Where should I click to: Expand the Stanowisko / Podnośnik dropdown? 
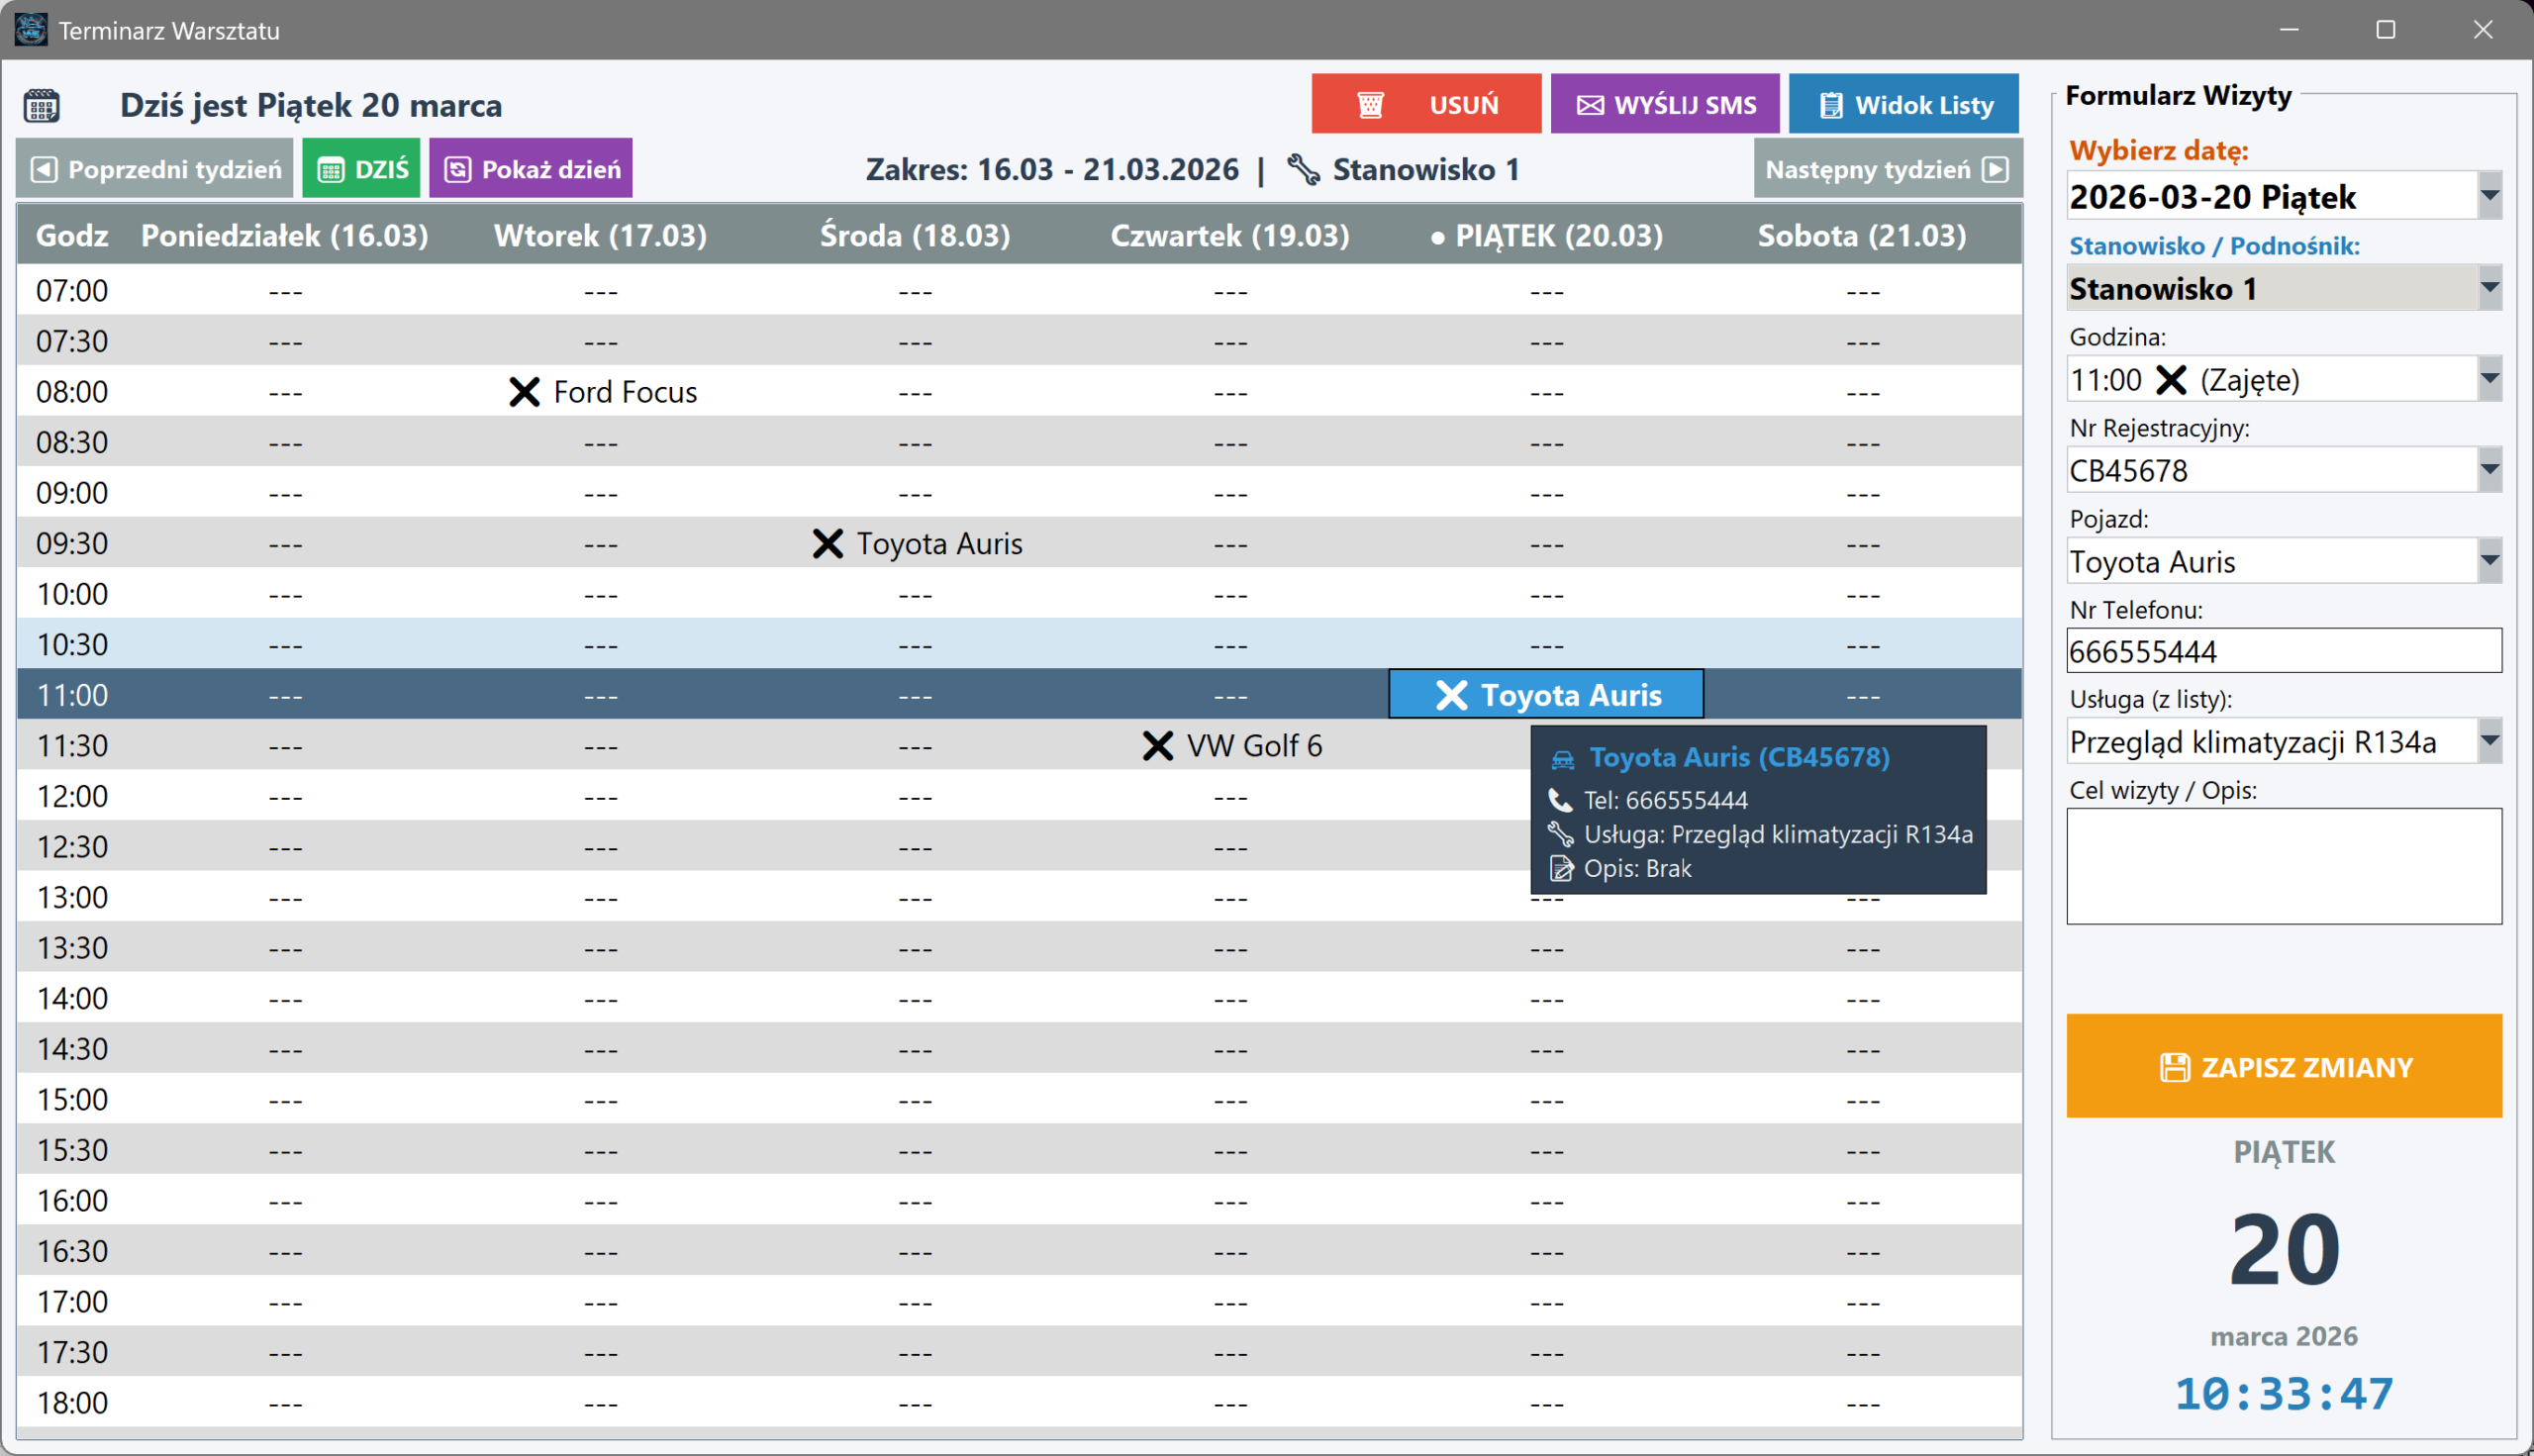(x=2489, y=288)
